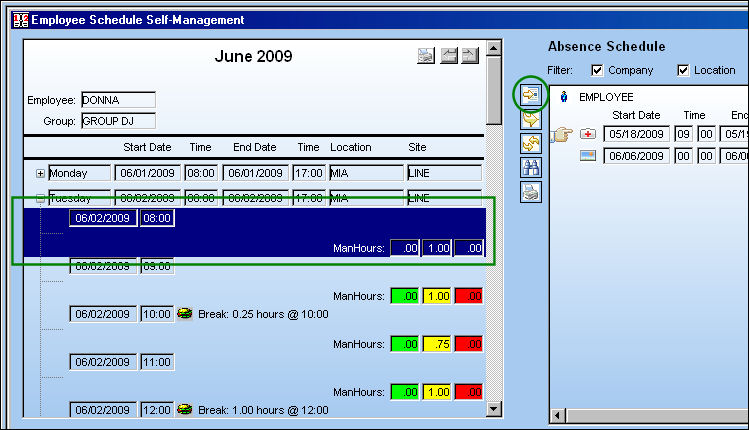
Task: Click the swap arrows icon in the sidebar
Action: click(x=531, y=143)
